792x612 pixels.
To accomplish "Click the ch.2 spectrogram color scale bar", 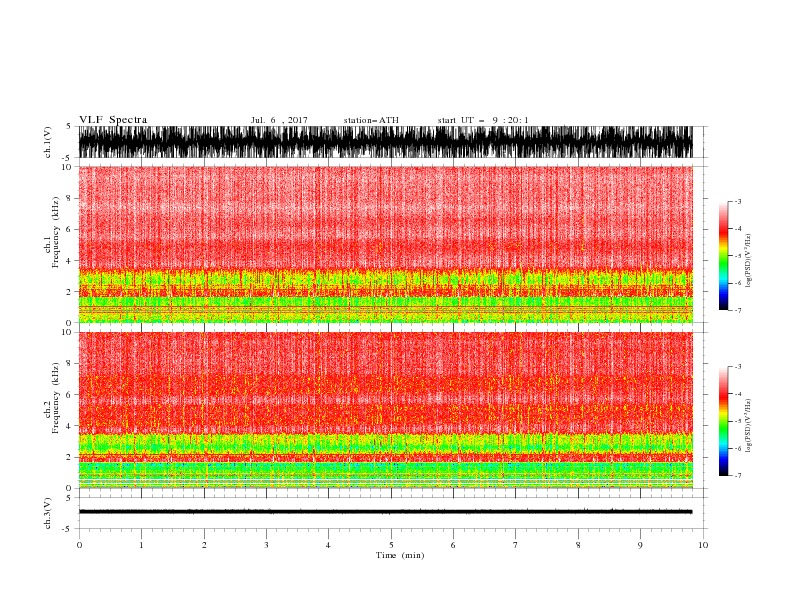I will pos(723,421).
